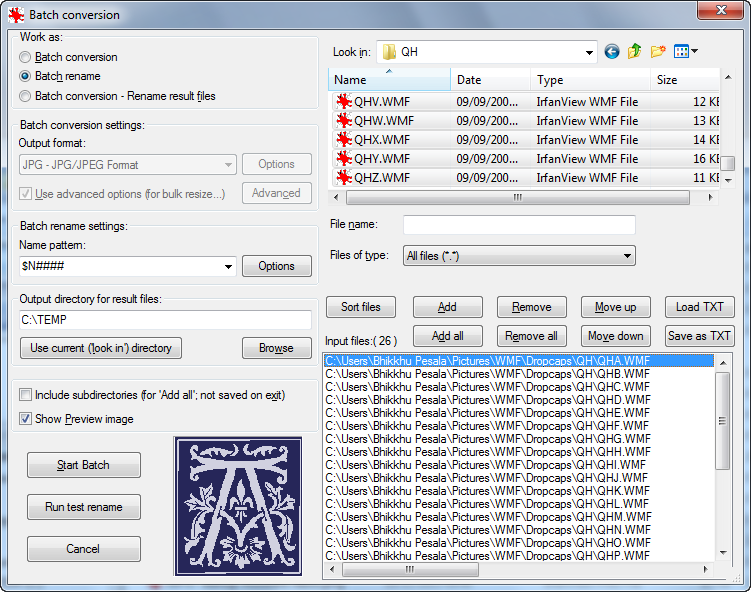This screenshot has height=592, width=751.
Task: Click the File name text field
Action: click(519, 225)
